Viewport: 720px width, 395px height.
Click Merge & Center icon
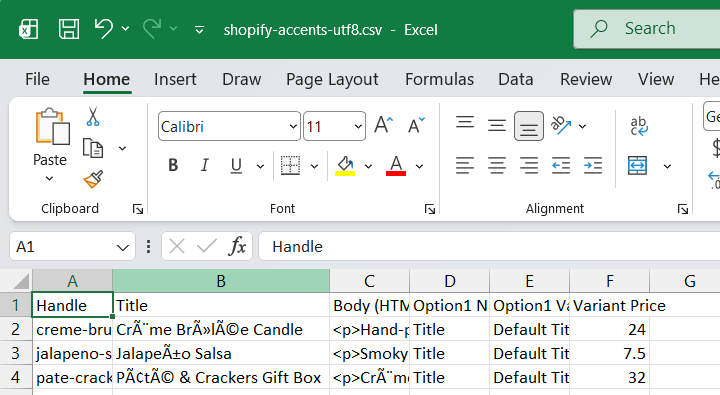click(x=637, y=165)
